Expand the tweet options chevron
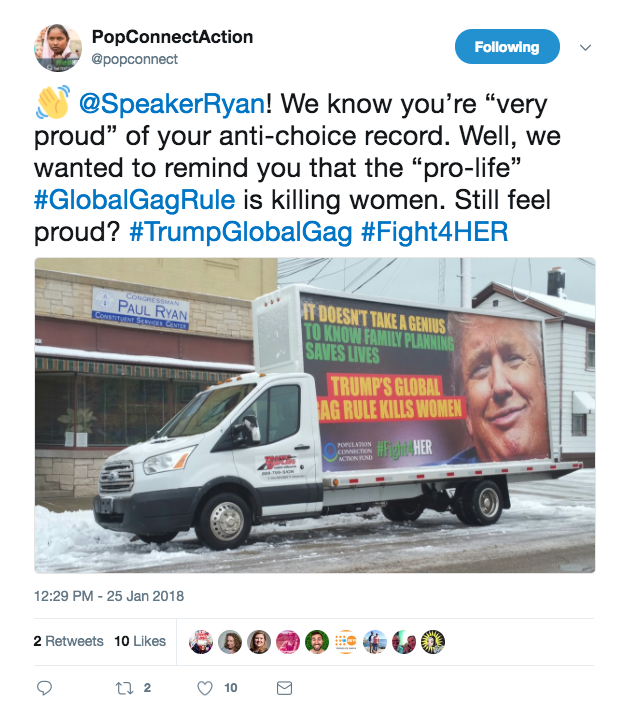 tap(585, 48)
